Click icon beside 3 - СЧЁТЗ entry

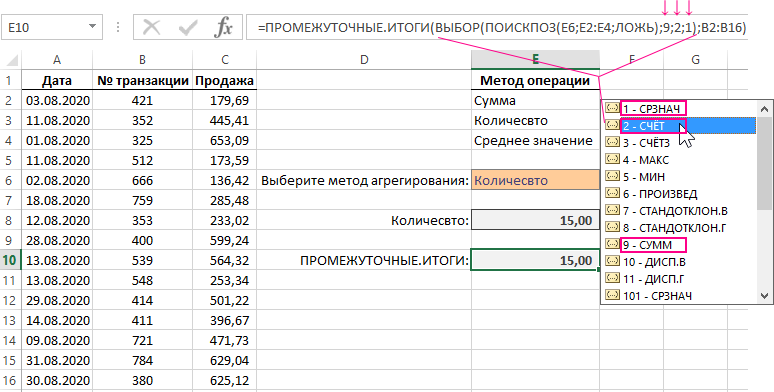click(x=612, y=142)
